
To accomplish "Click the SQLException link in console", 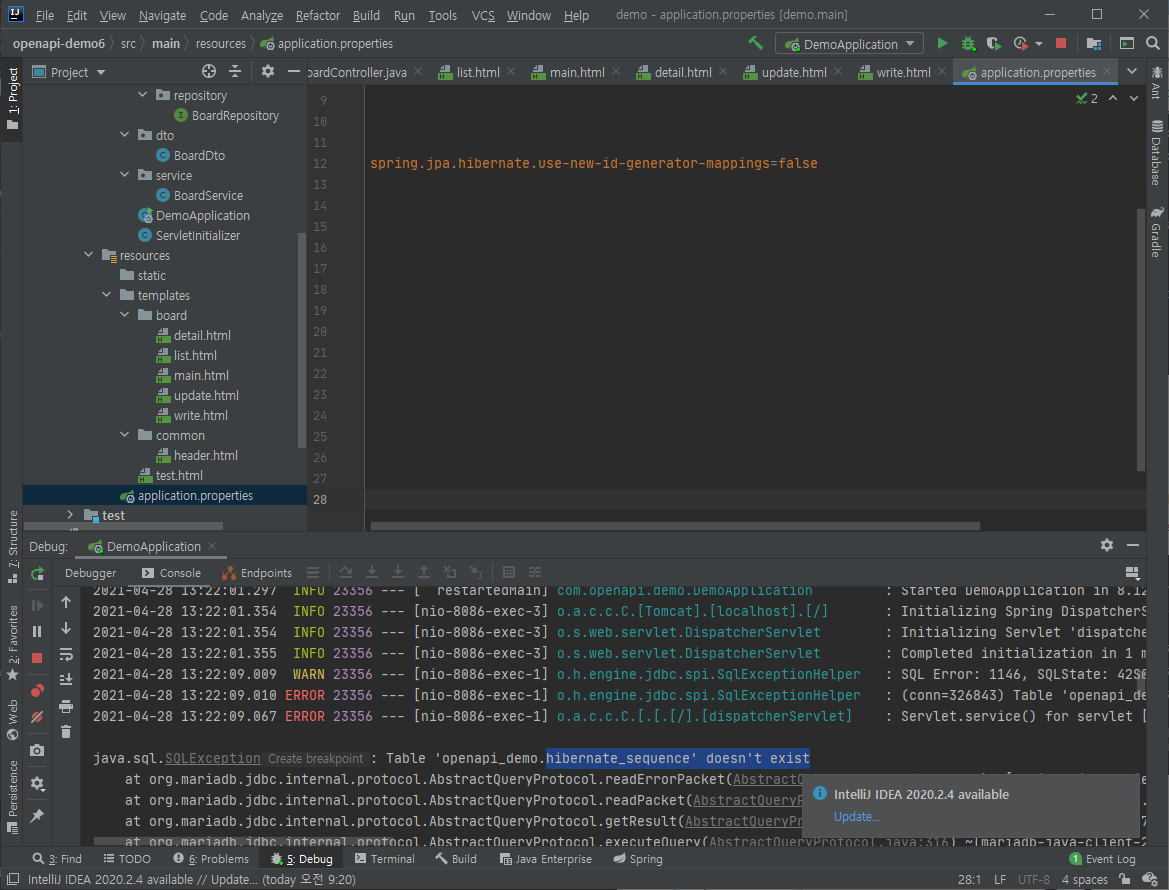I will pos(212,758).
